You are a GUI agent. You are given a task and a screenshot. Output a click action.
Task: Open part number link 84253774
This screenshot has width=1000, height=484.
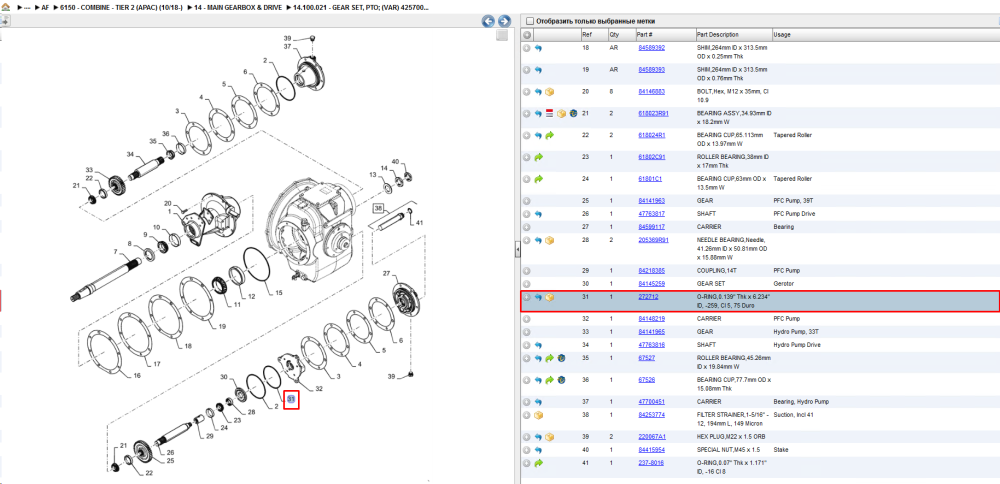652,415
